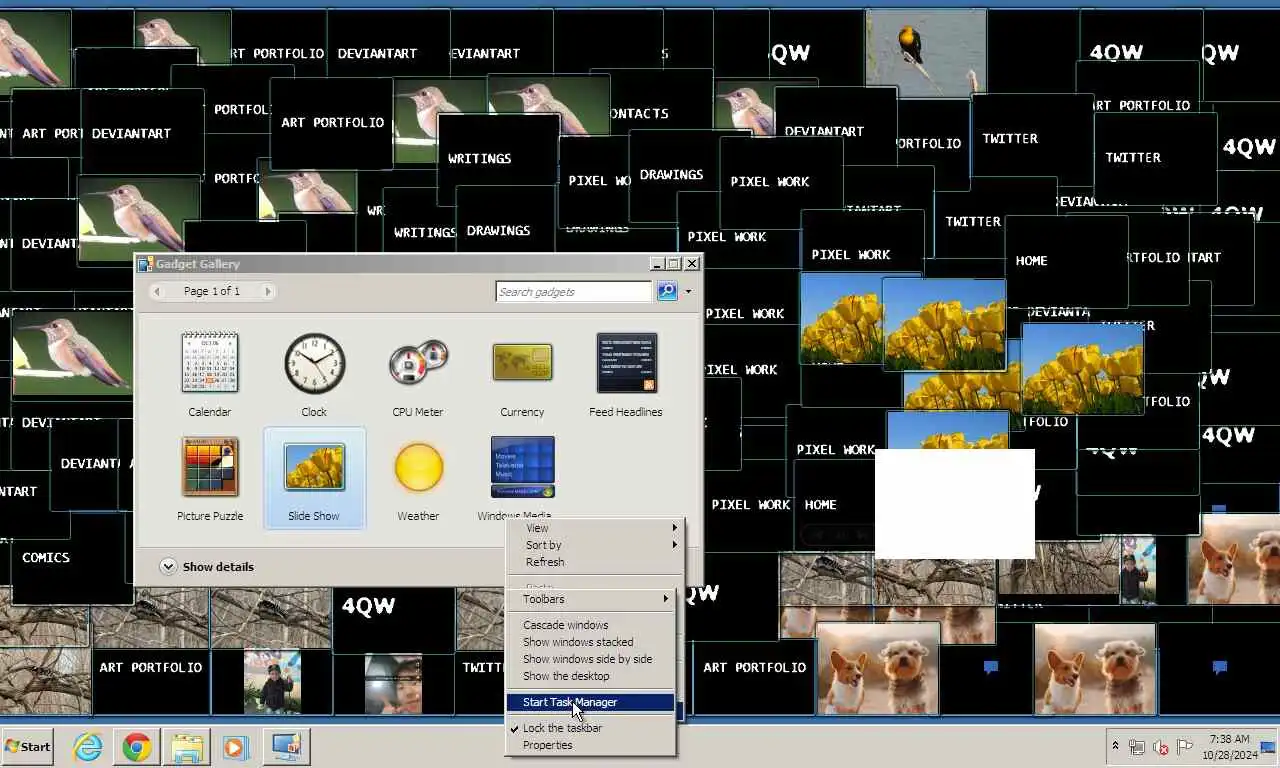Choose Show windows side by side
Viewport: 1280px width, 768px height.
pos(591,659)
